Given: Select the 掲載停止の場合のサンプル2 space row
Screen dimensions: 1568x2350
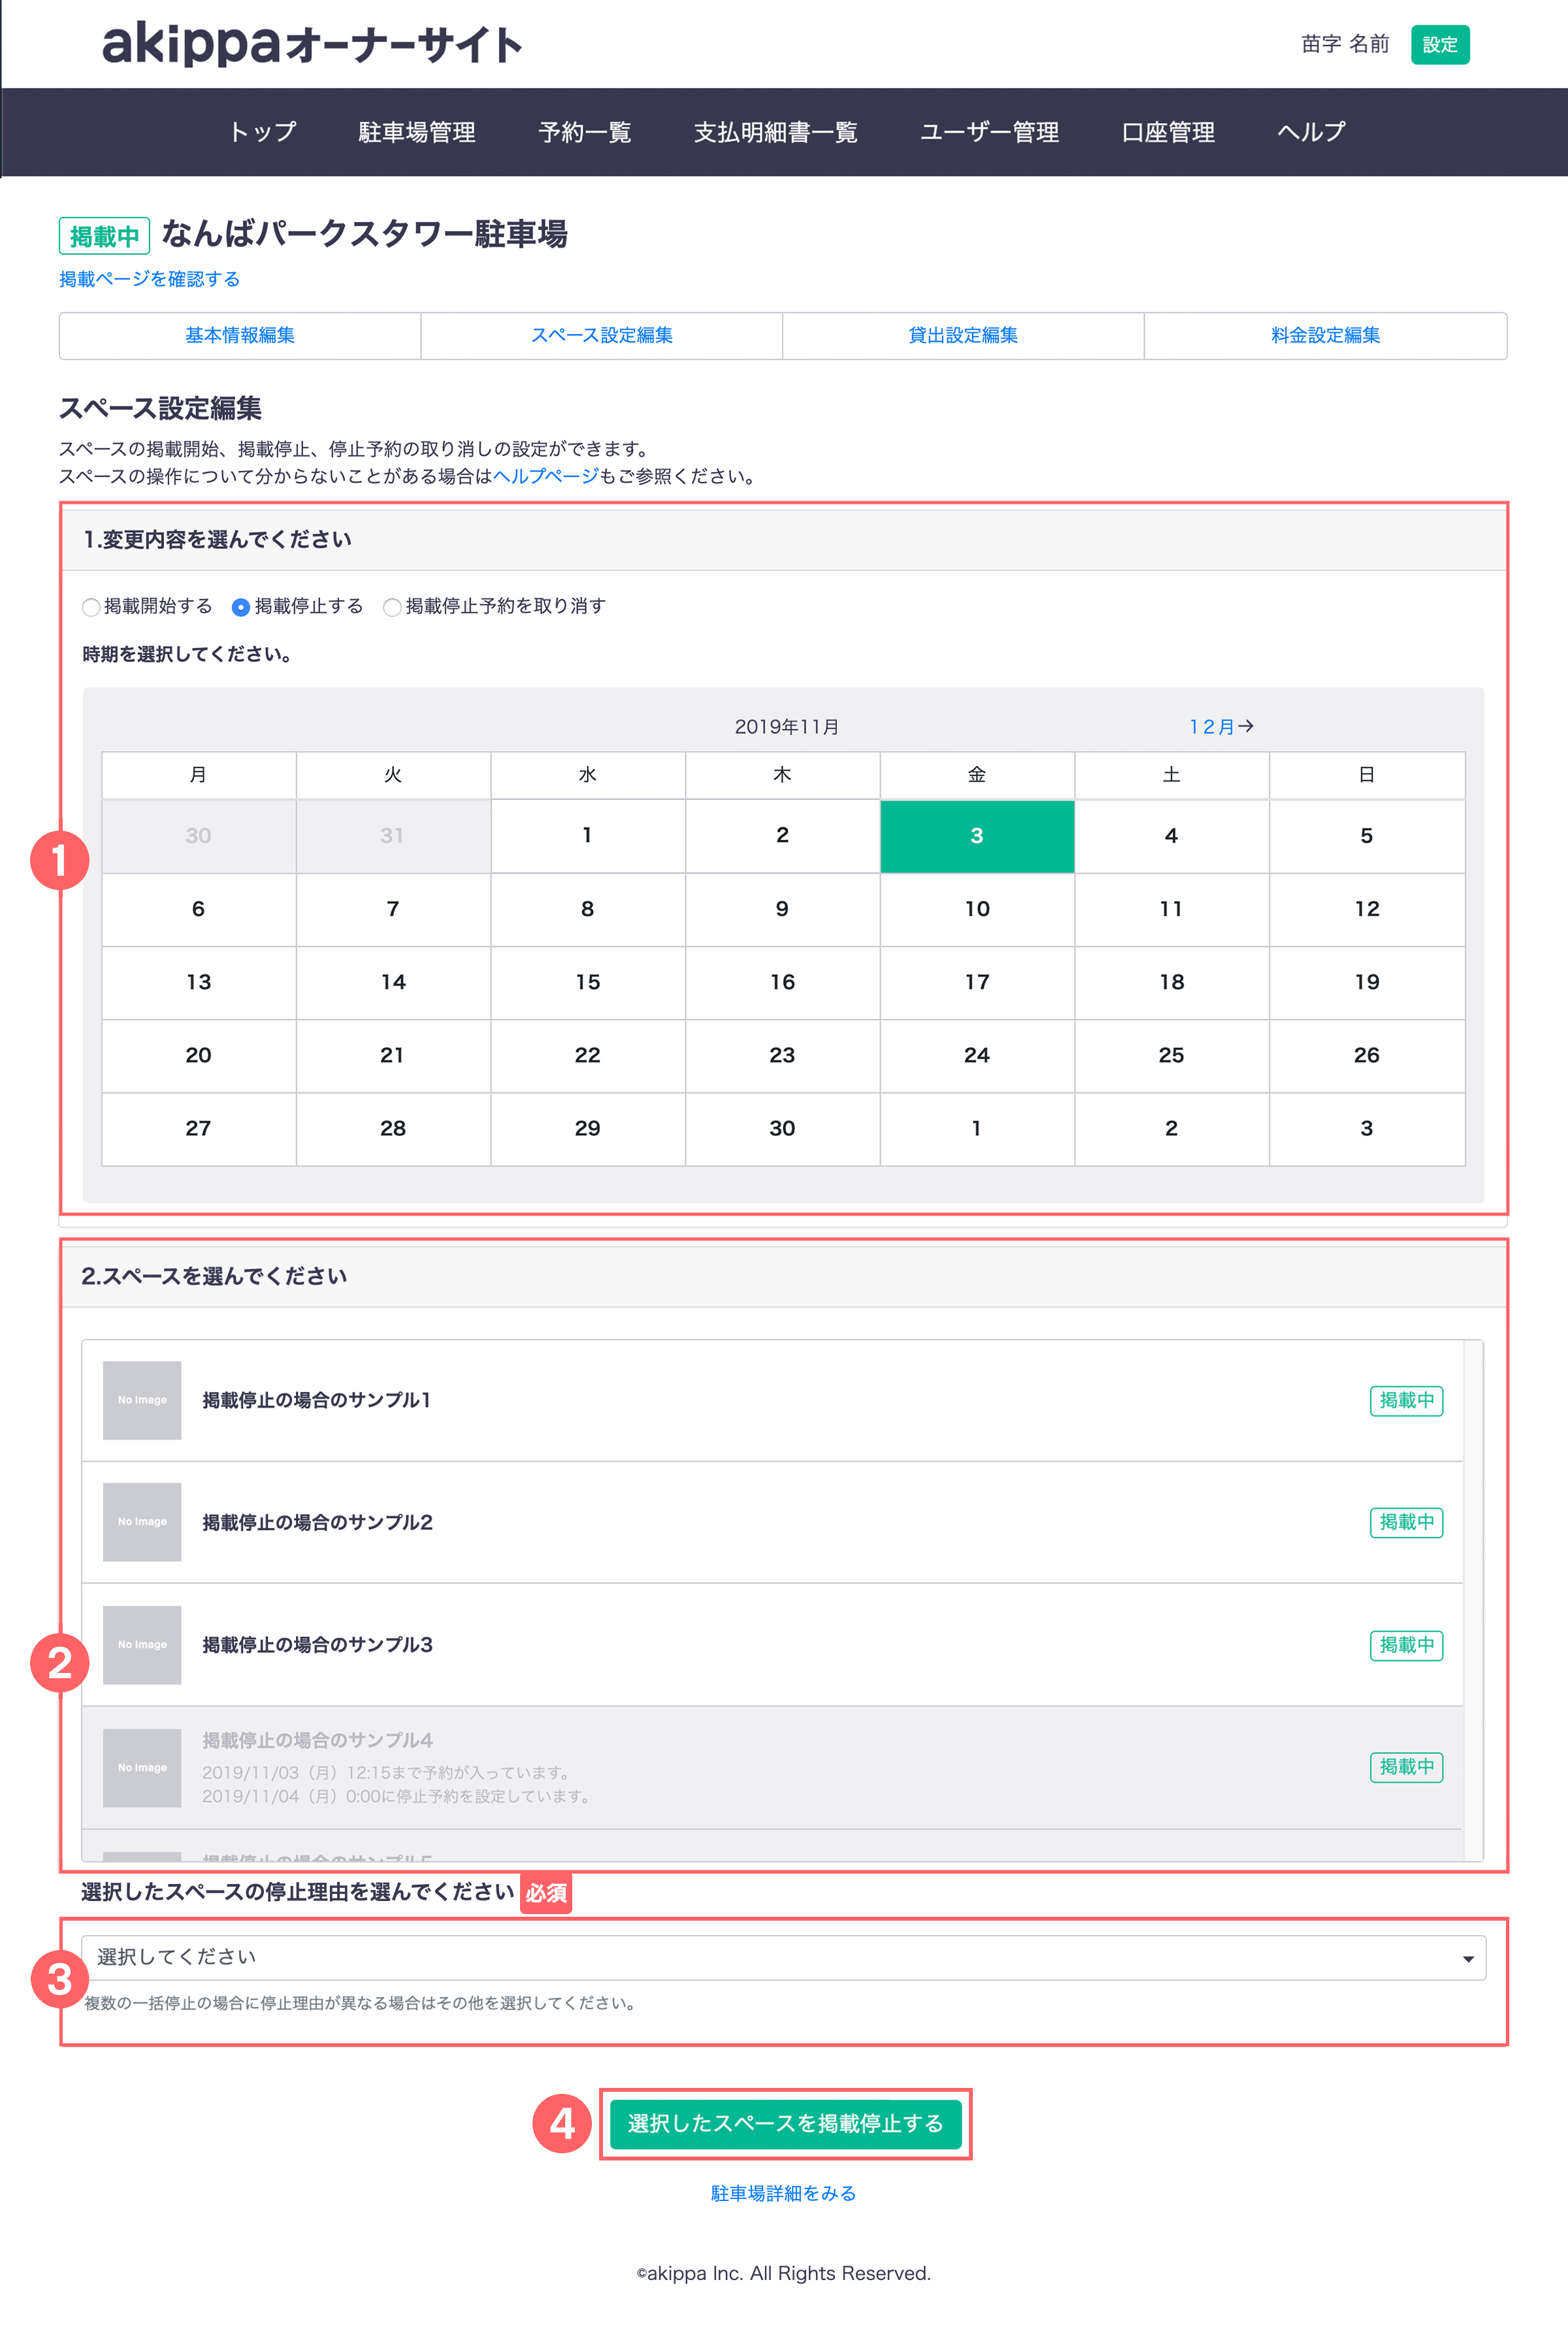Looking at the screenshot, I should pos(772,1522).
